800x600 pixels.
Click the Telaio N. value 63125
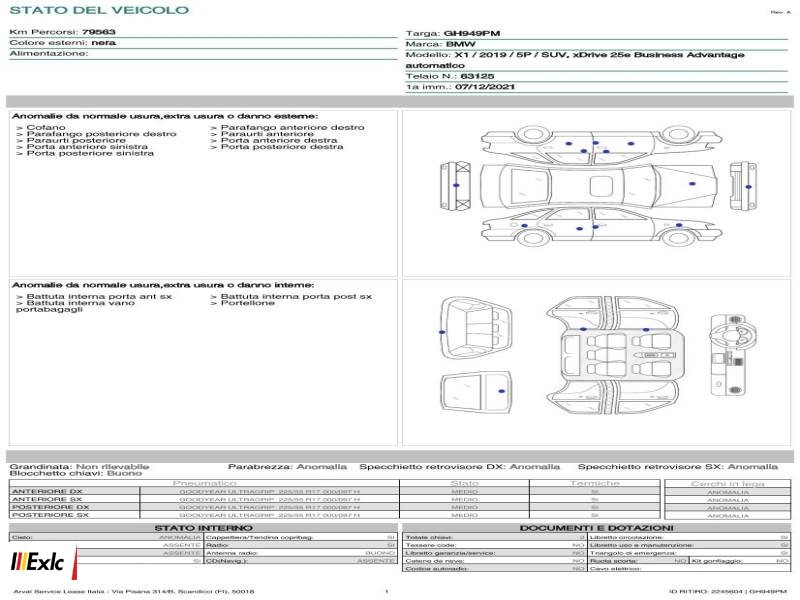(x=478, y=76)
